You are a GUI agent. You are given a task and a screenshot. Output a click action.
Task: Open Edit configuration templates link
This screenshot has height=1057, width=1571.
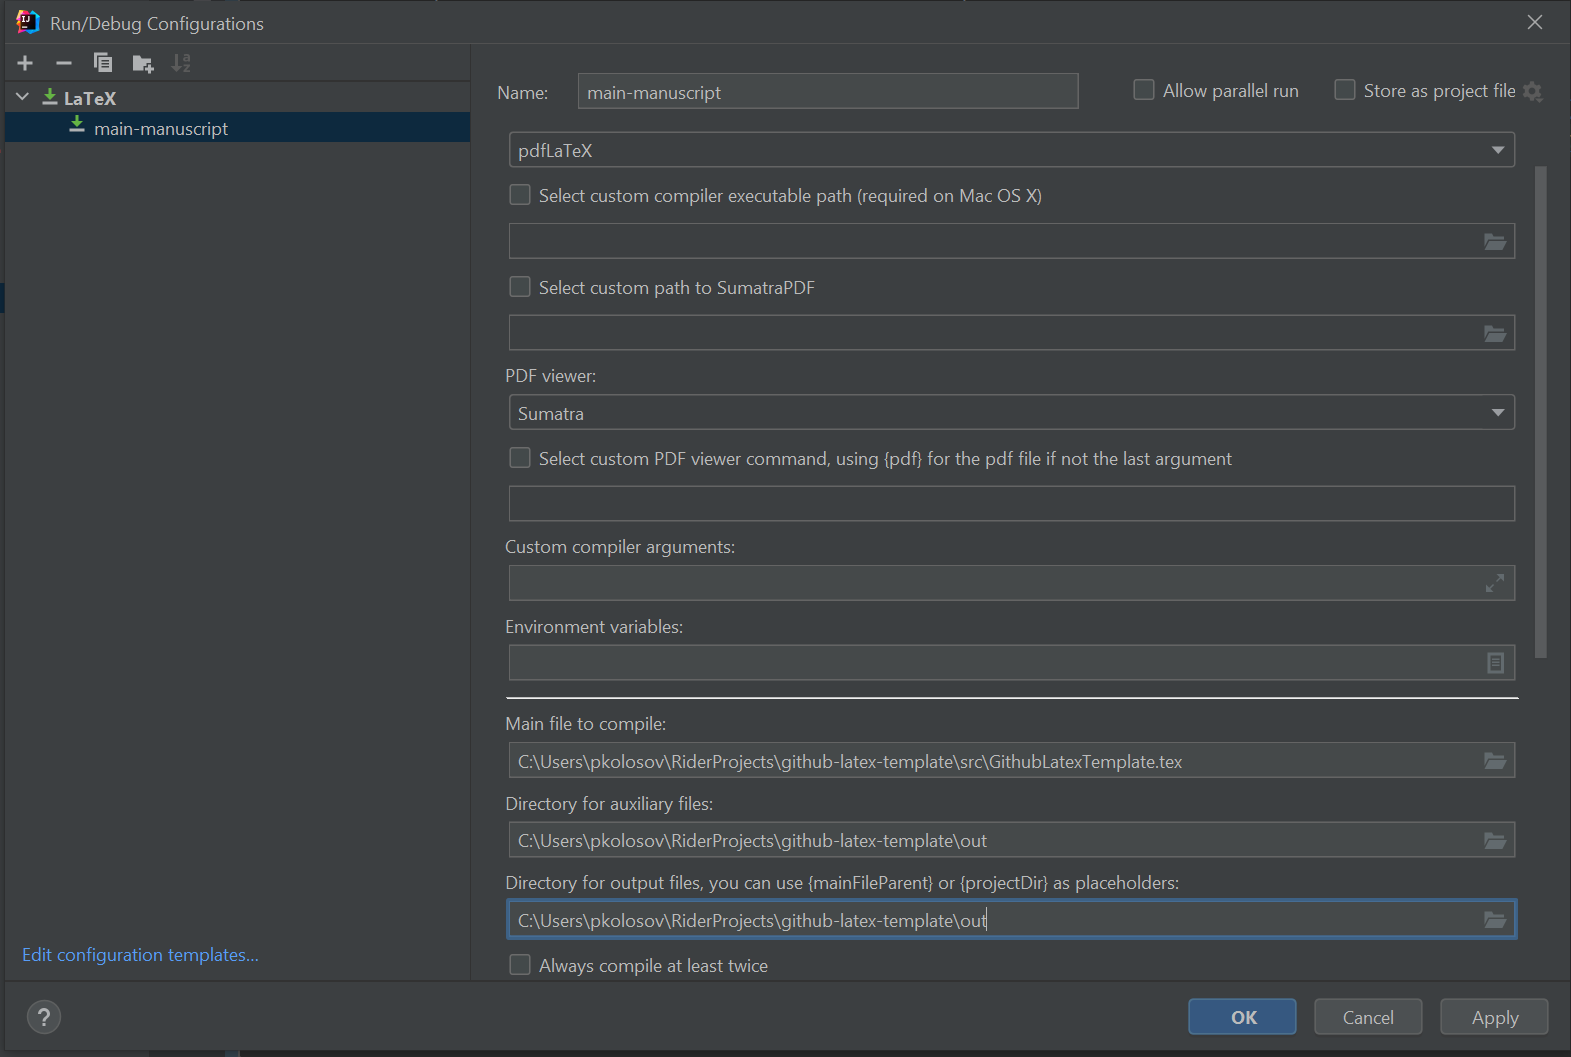click(x=140, y=955)
